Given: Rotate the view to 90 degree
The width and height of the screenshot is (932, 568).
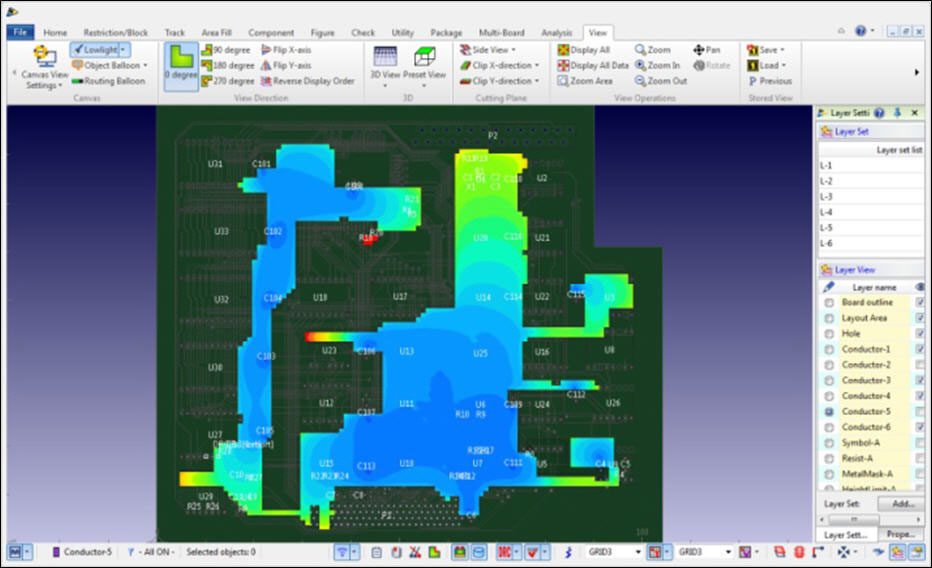Looking at the screenshot, I should click(226, 50).
